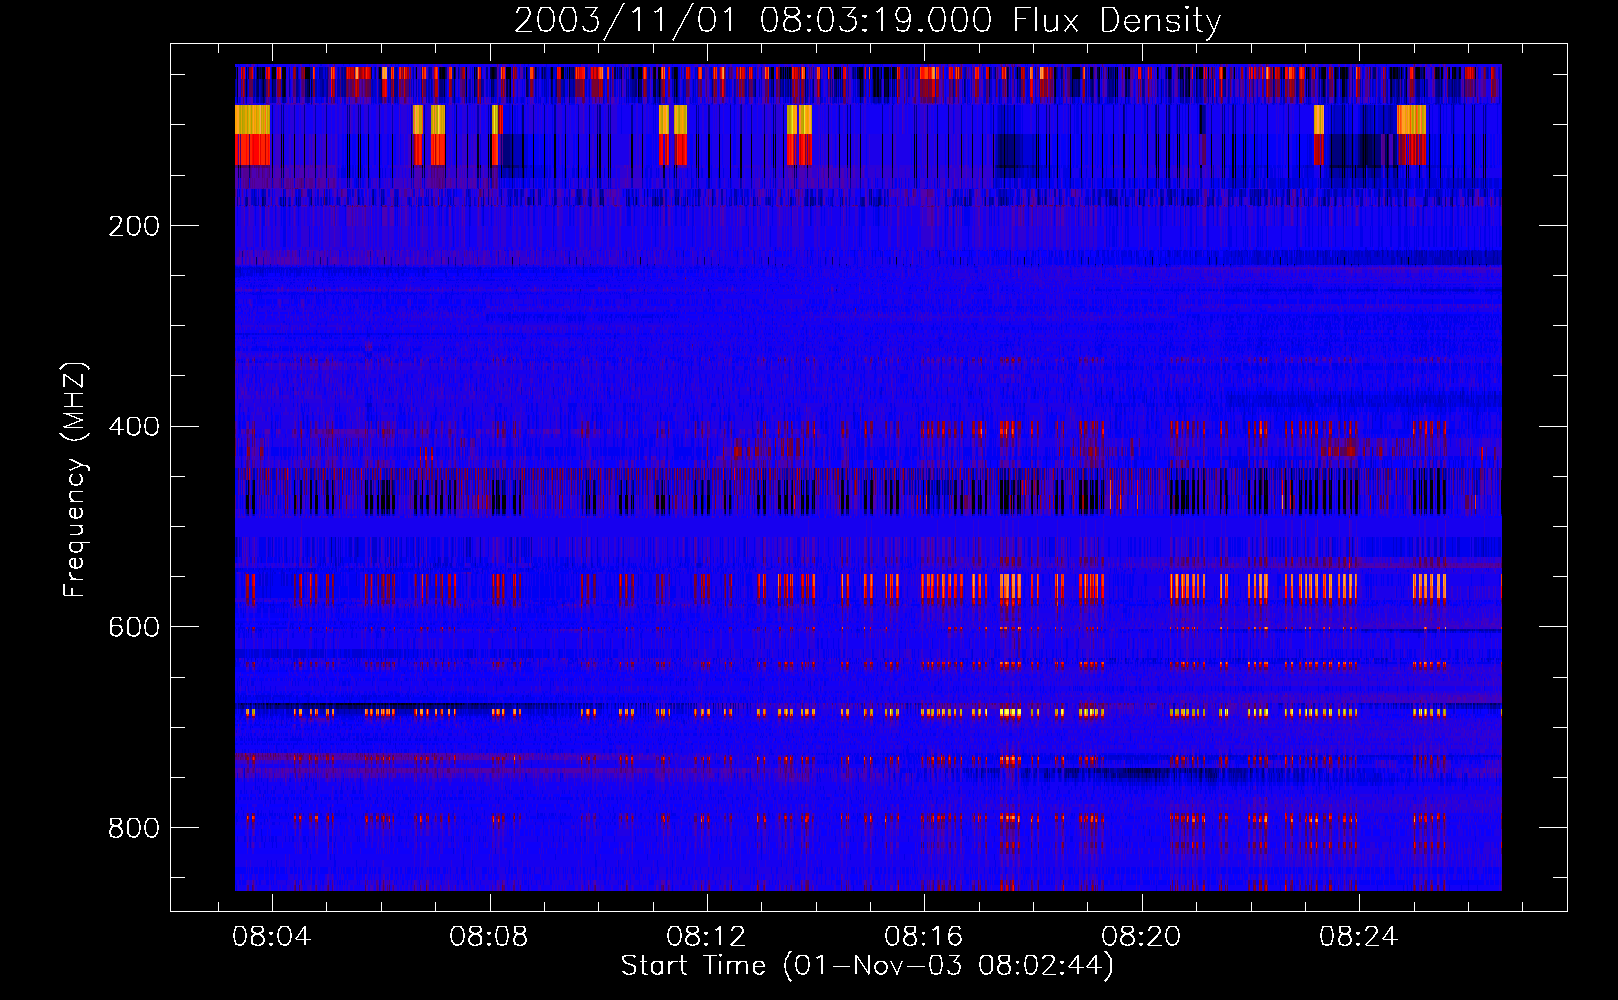This screenshot has width=1618, height=1000.
Task: Click the plot title '2003/11/01 08:03:19.000 Flux Density'
Action: 867,21
